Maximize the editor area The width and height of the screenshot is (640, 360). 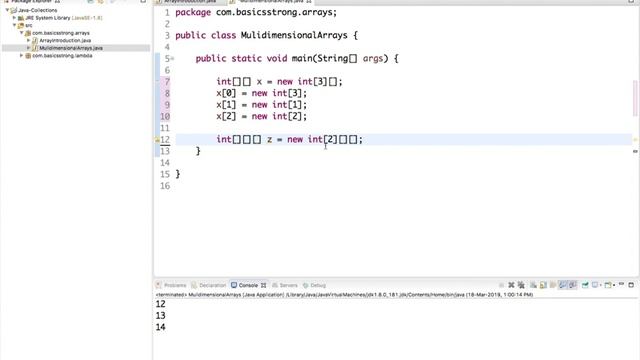[x=631, y=2]
